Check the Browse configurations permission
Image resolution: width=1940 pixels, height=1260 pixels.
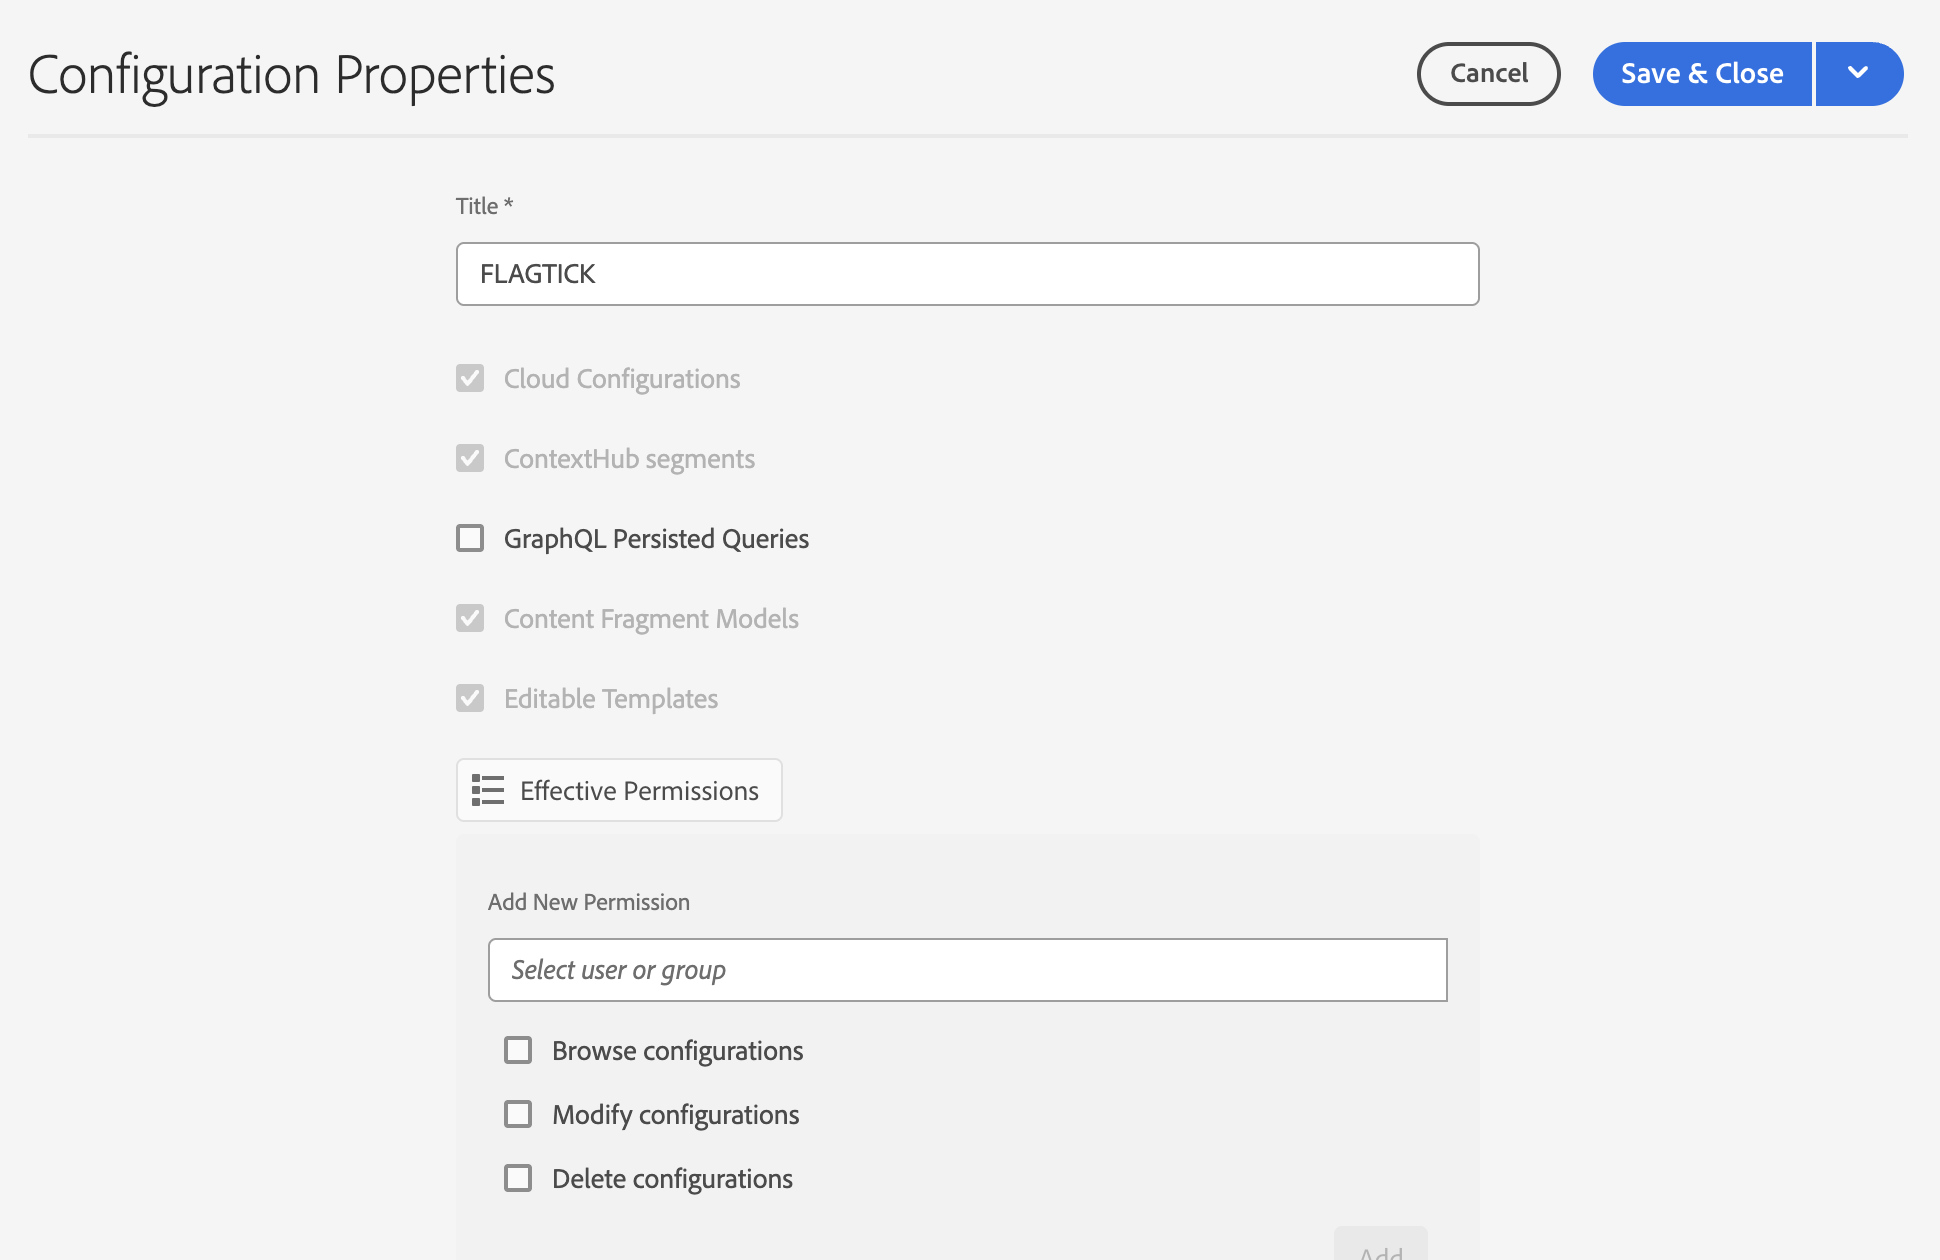[x=518, y=1051]
